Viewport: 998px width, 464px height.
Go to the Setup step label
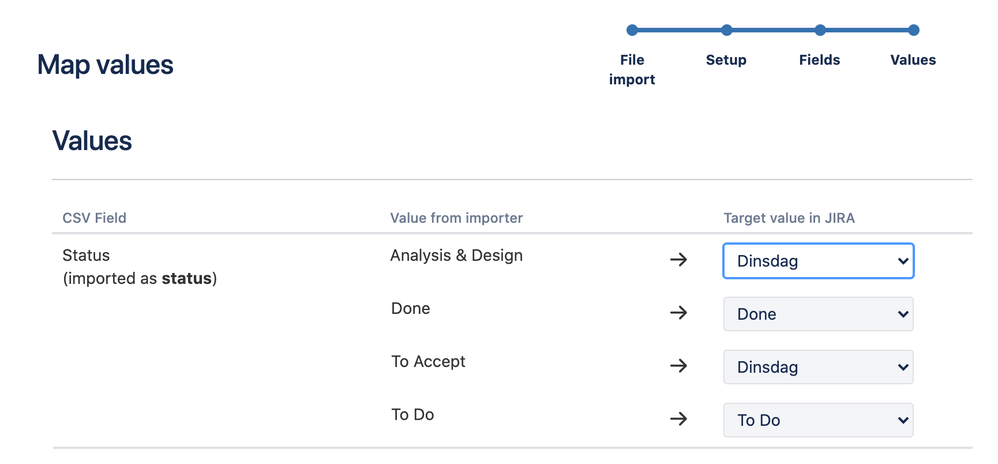726,60
